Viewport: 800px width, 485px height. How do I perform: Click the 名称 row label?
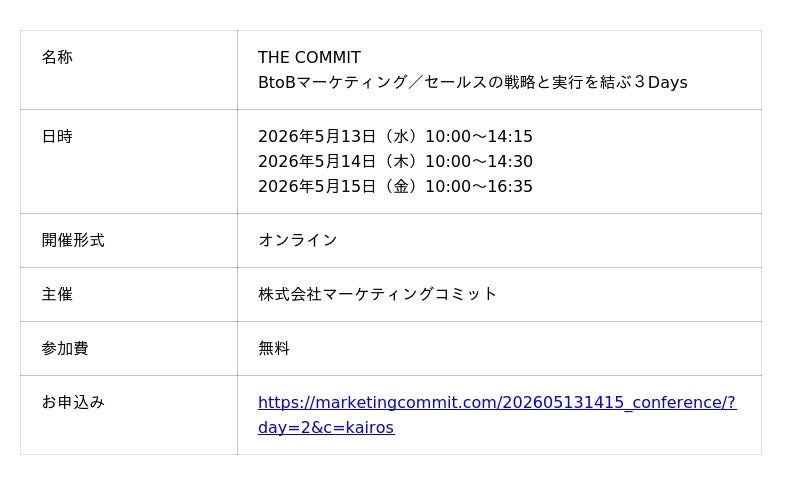click(x=57, y=58)
